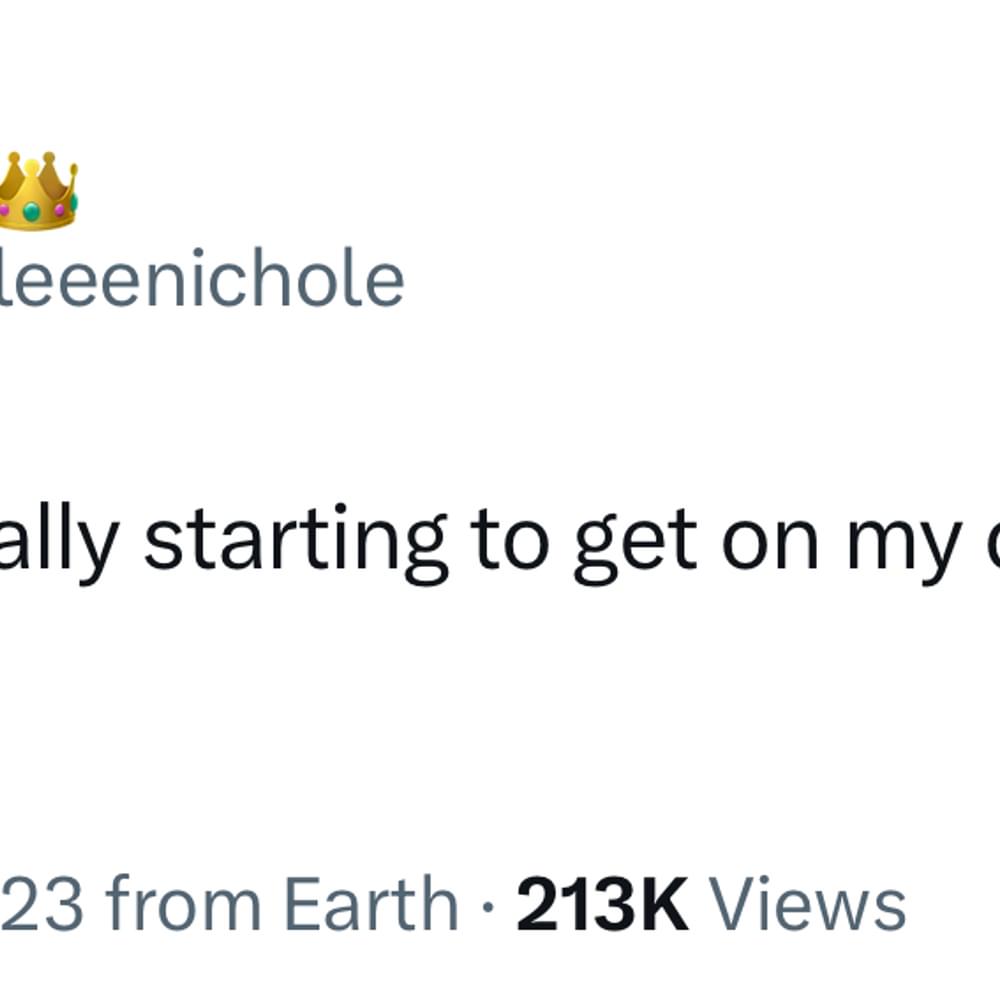Click the crown emoji in display name
The width and height of the screenshot is (1000, 1000).
point(37,190)
